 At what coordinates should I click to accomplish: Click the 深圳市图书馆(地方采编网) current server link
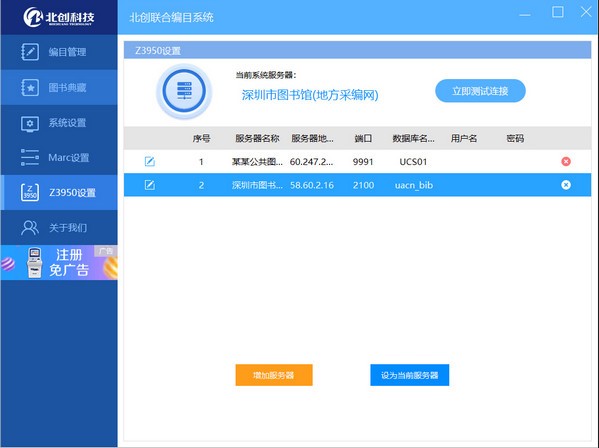pyautogui.click(x=310, y=95)
